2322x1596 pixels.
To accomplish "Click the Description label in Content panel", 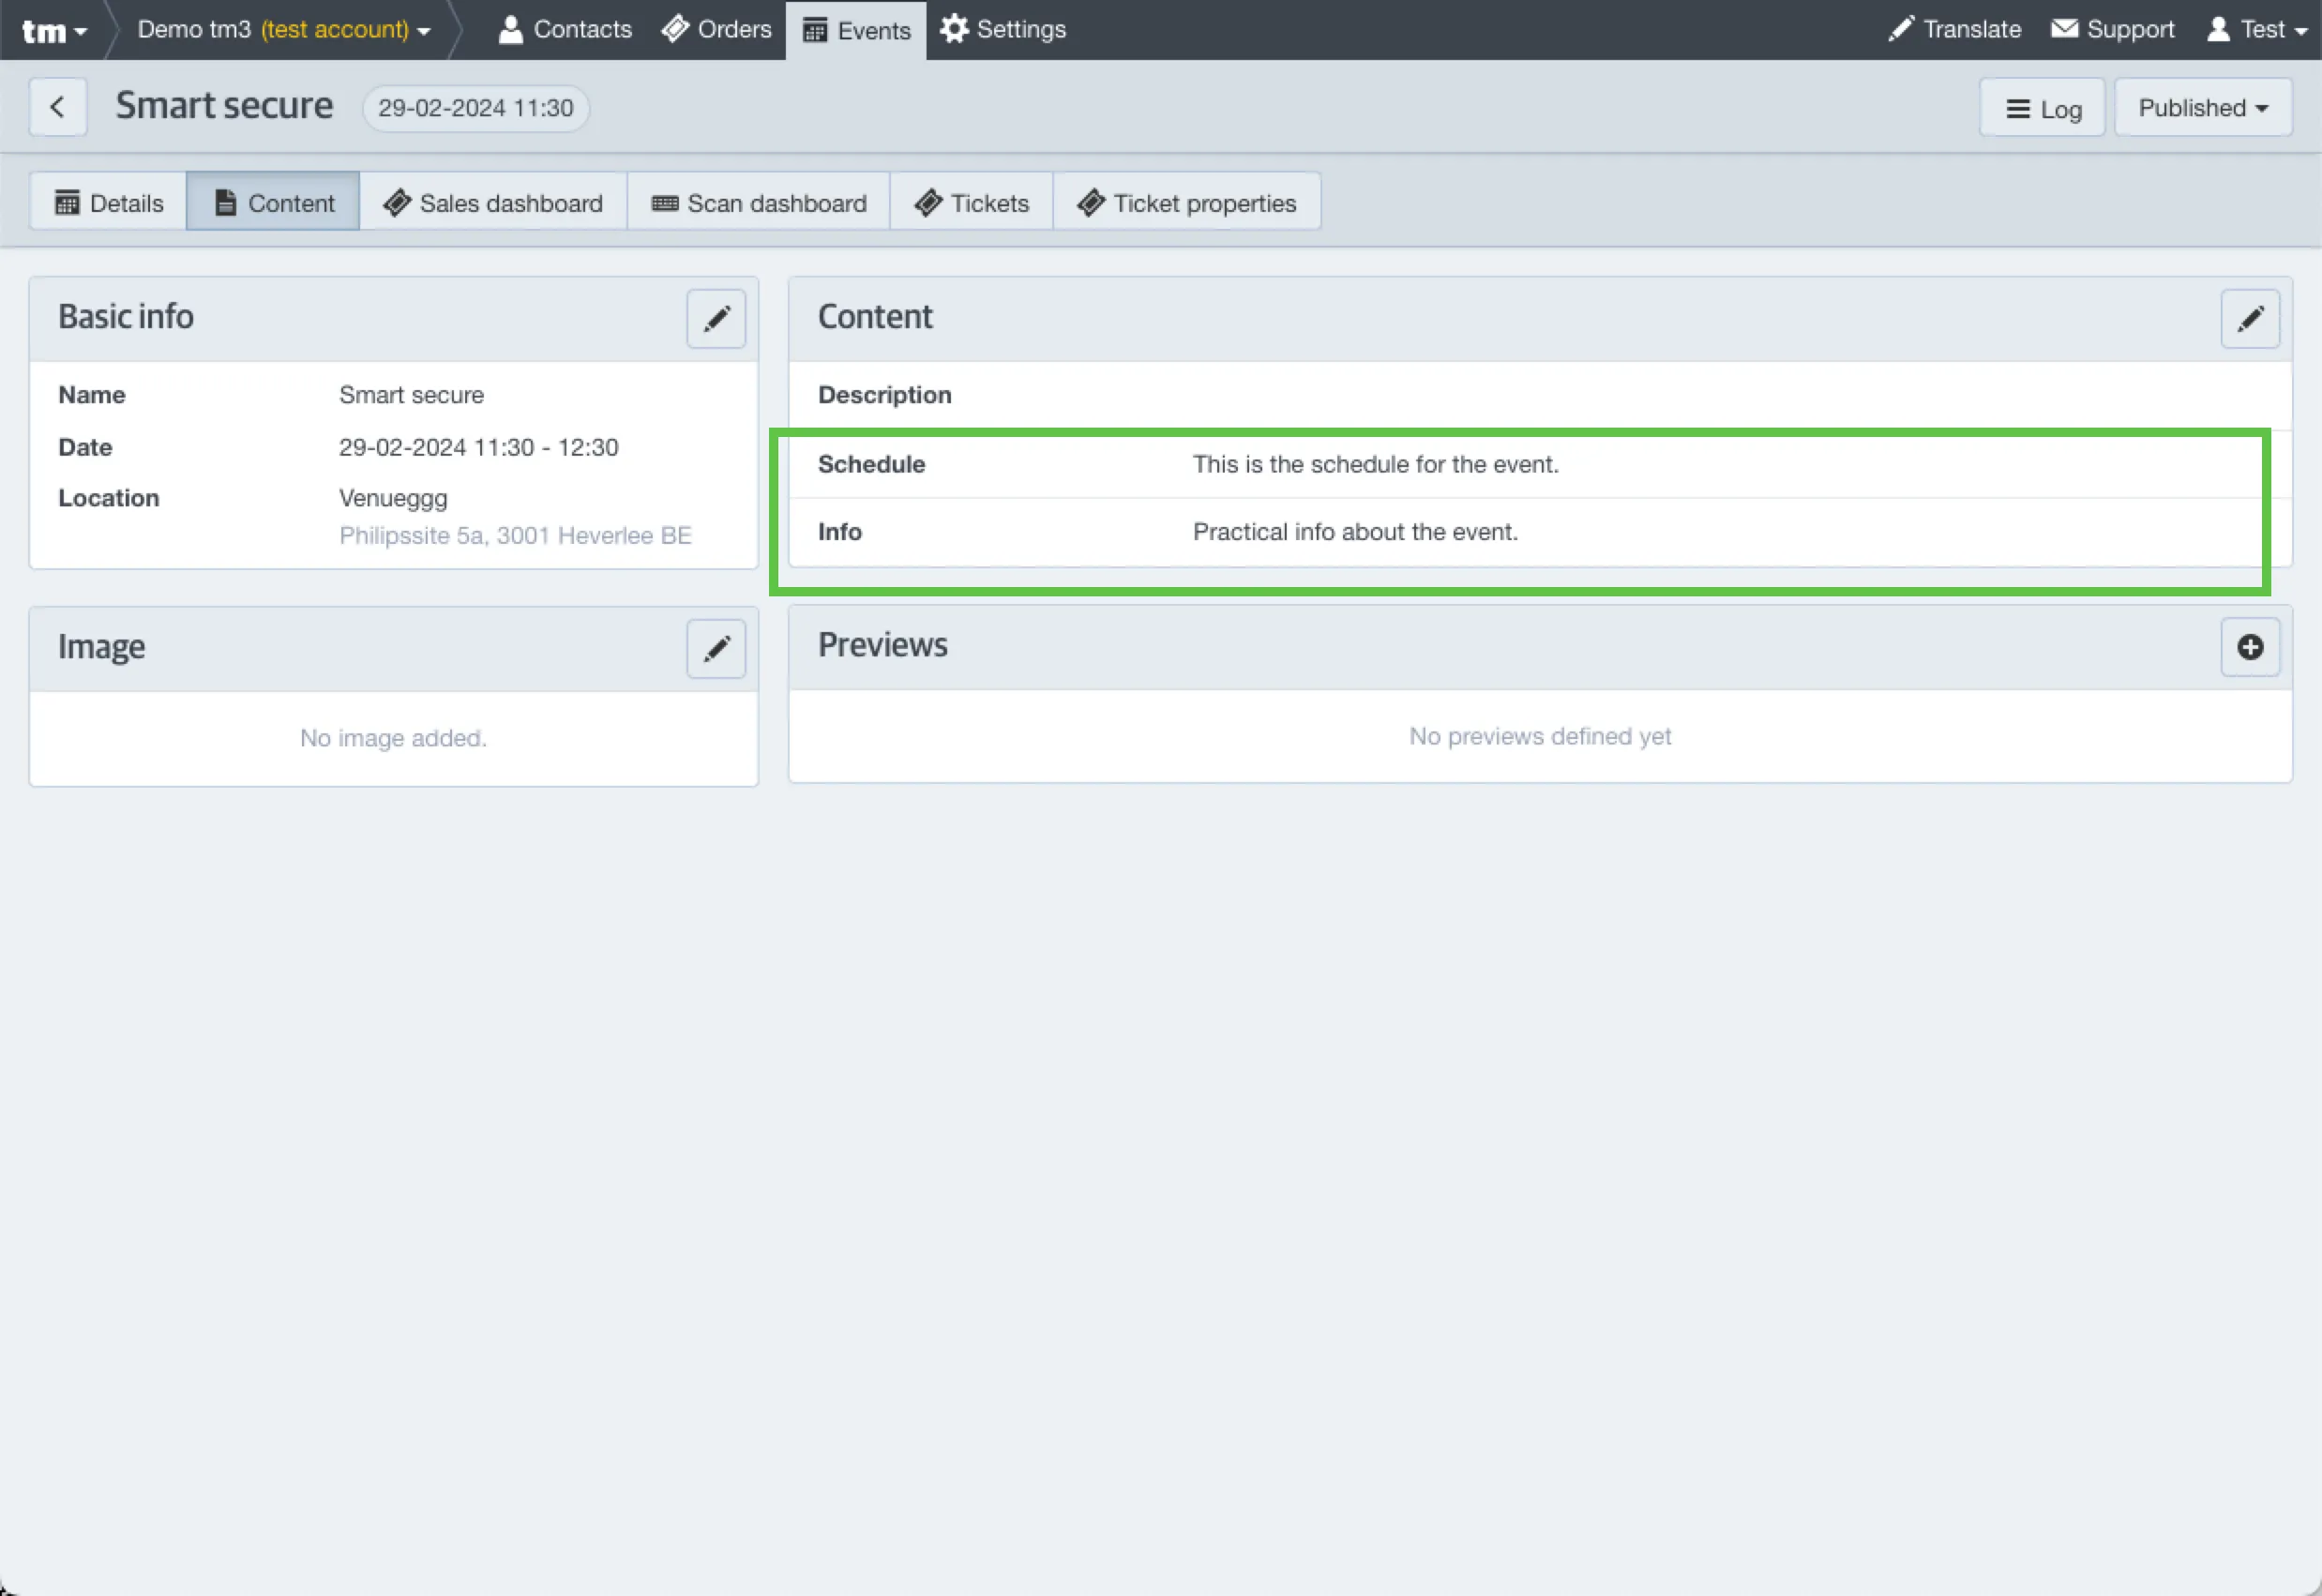I will pos(884,395).
